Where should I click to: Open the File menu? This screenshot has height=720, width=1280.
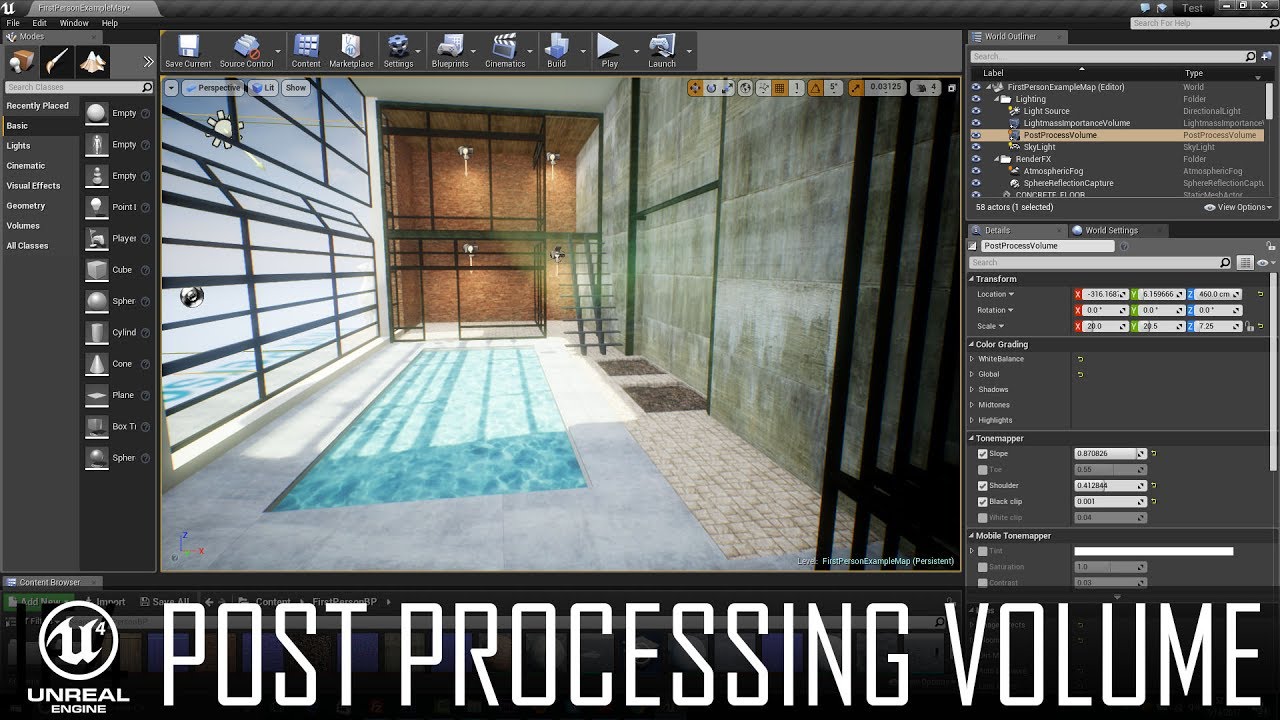(x=13, y=23)
